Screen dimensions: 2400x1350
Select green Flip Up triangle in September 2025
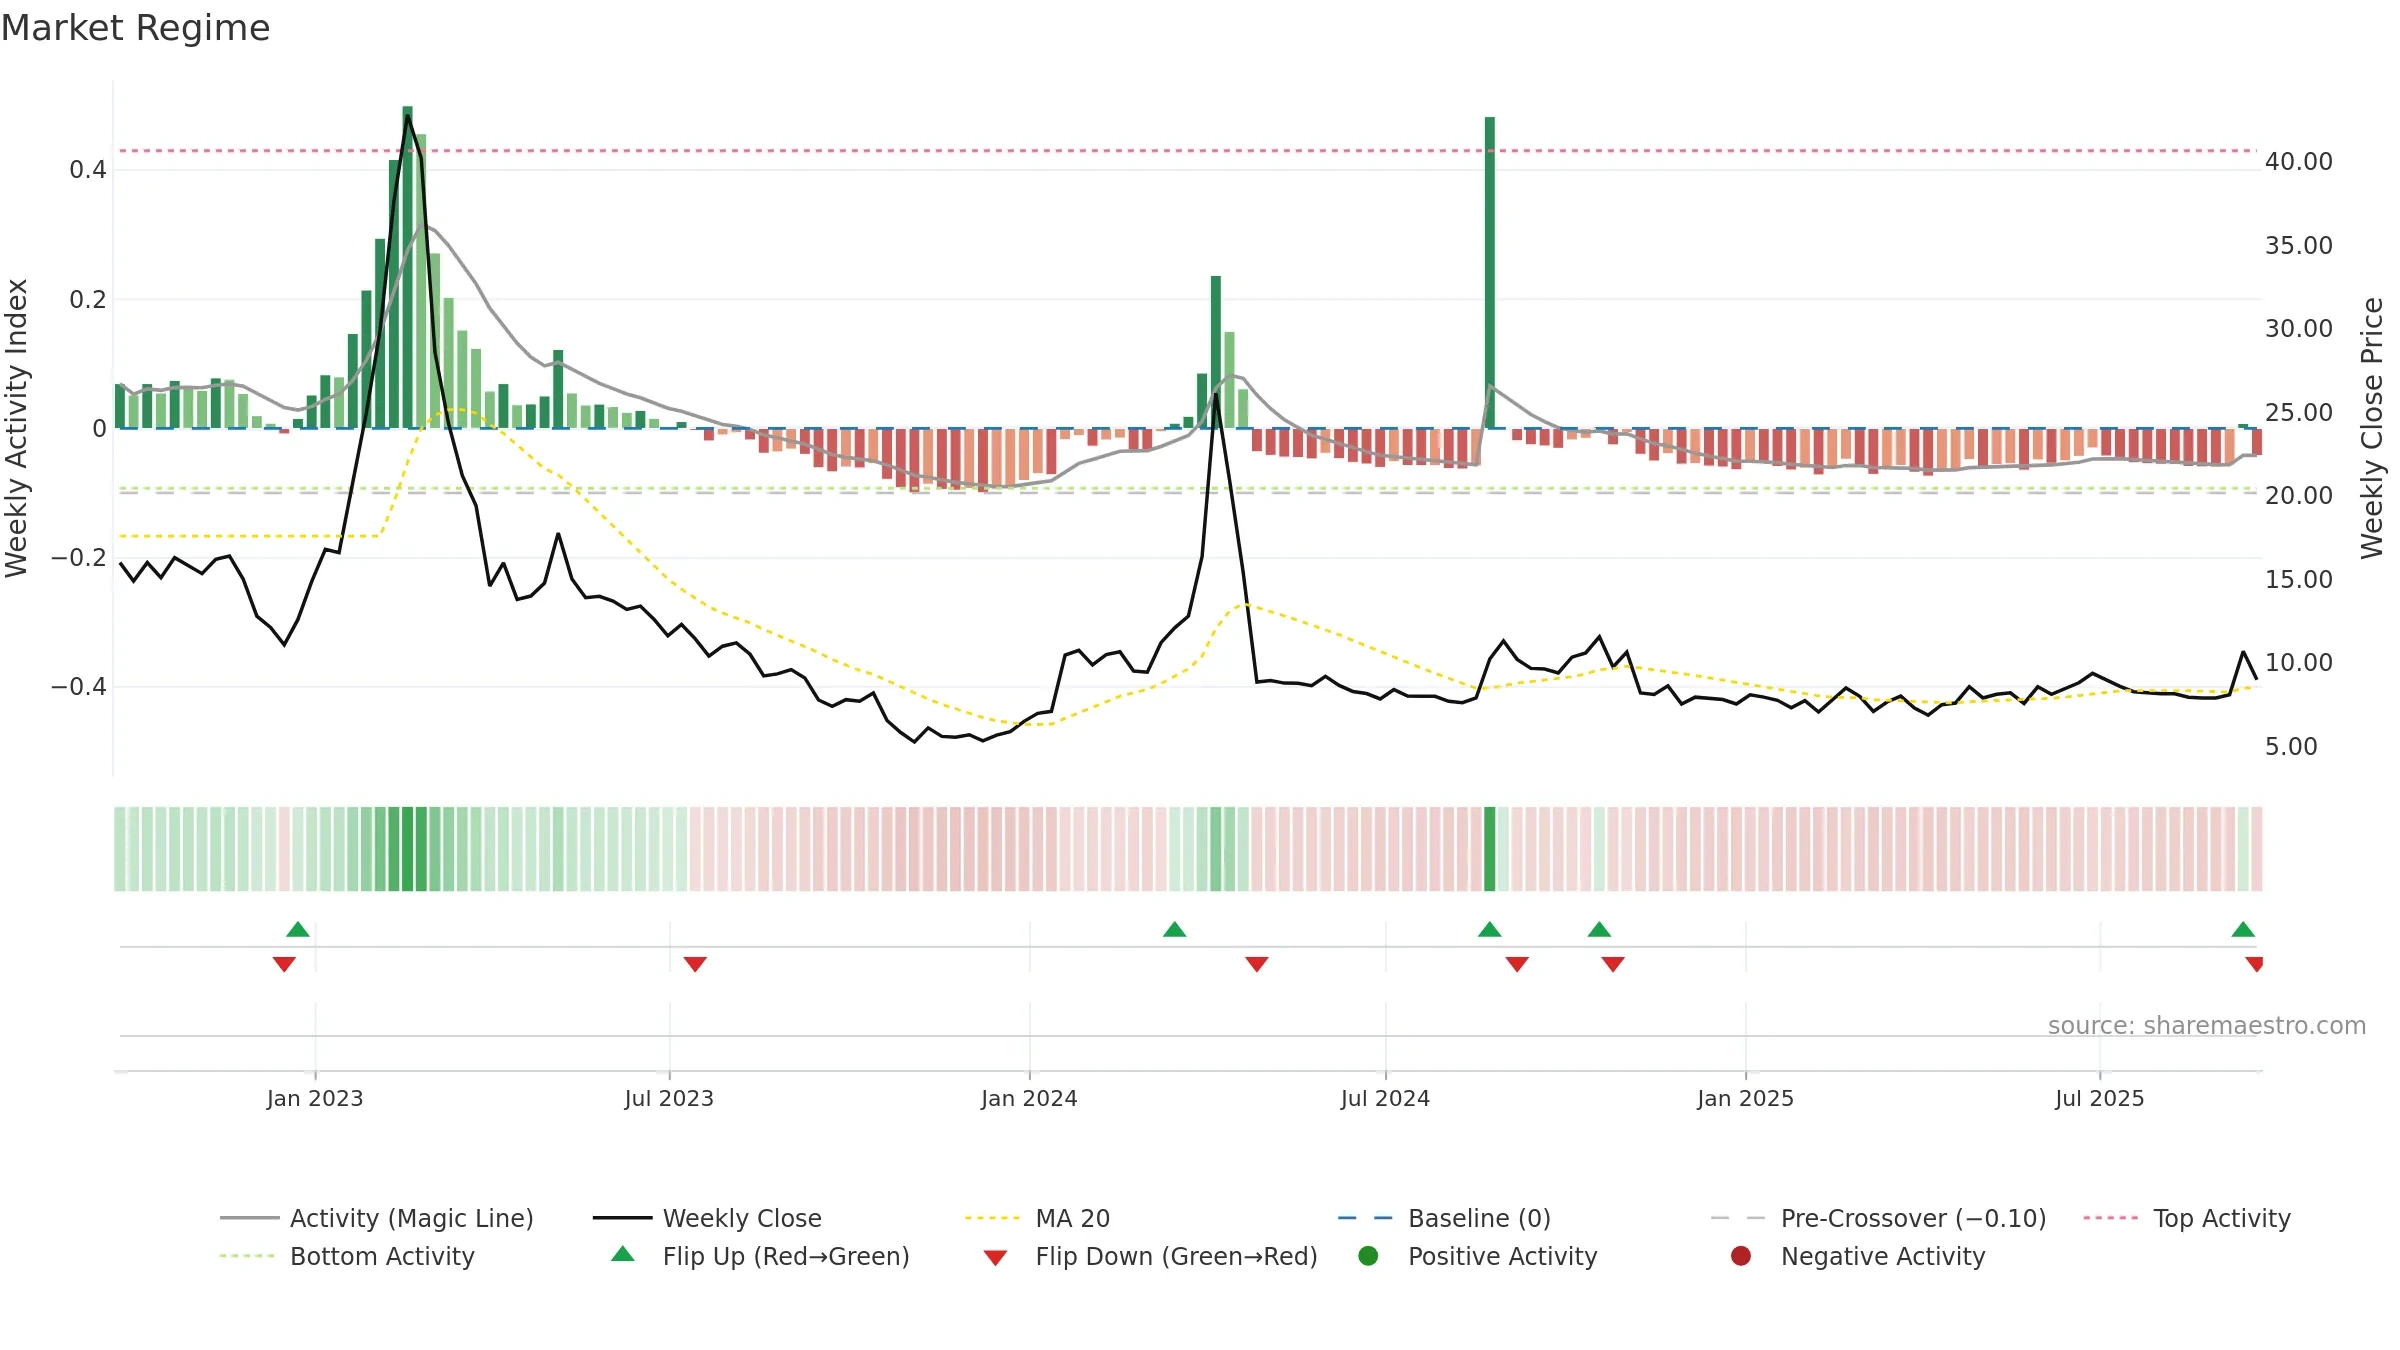2243,930
